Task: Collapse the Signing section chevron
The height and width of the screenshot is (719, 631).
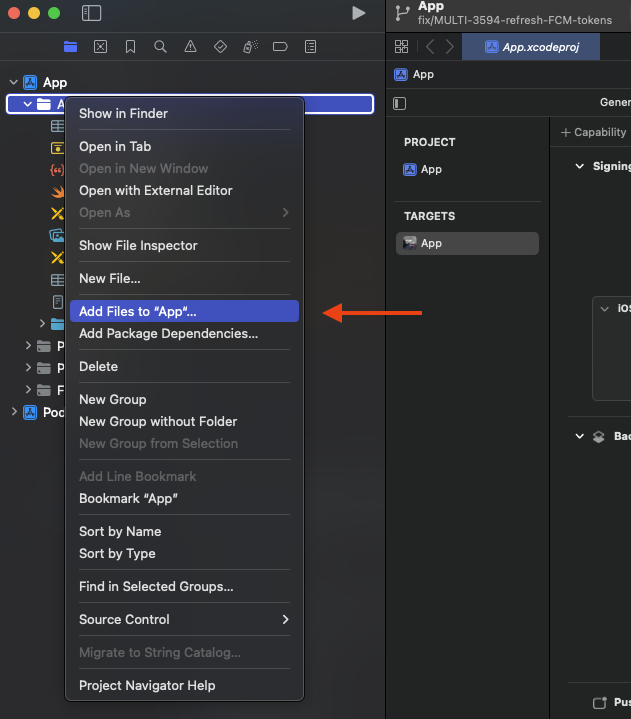Action: pos(580,166)
